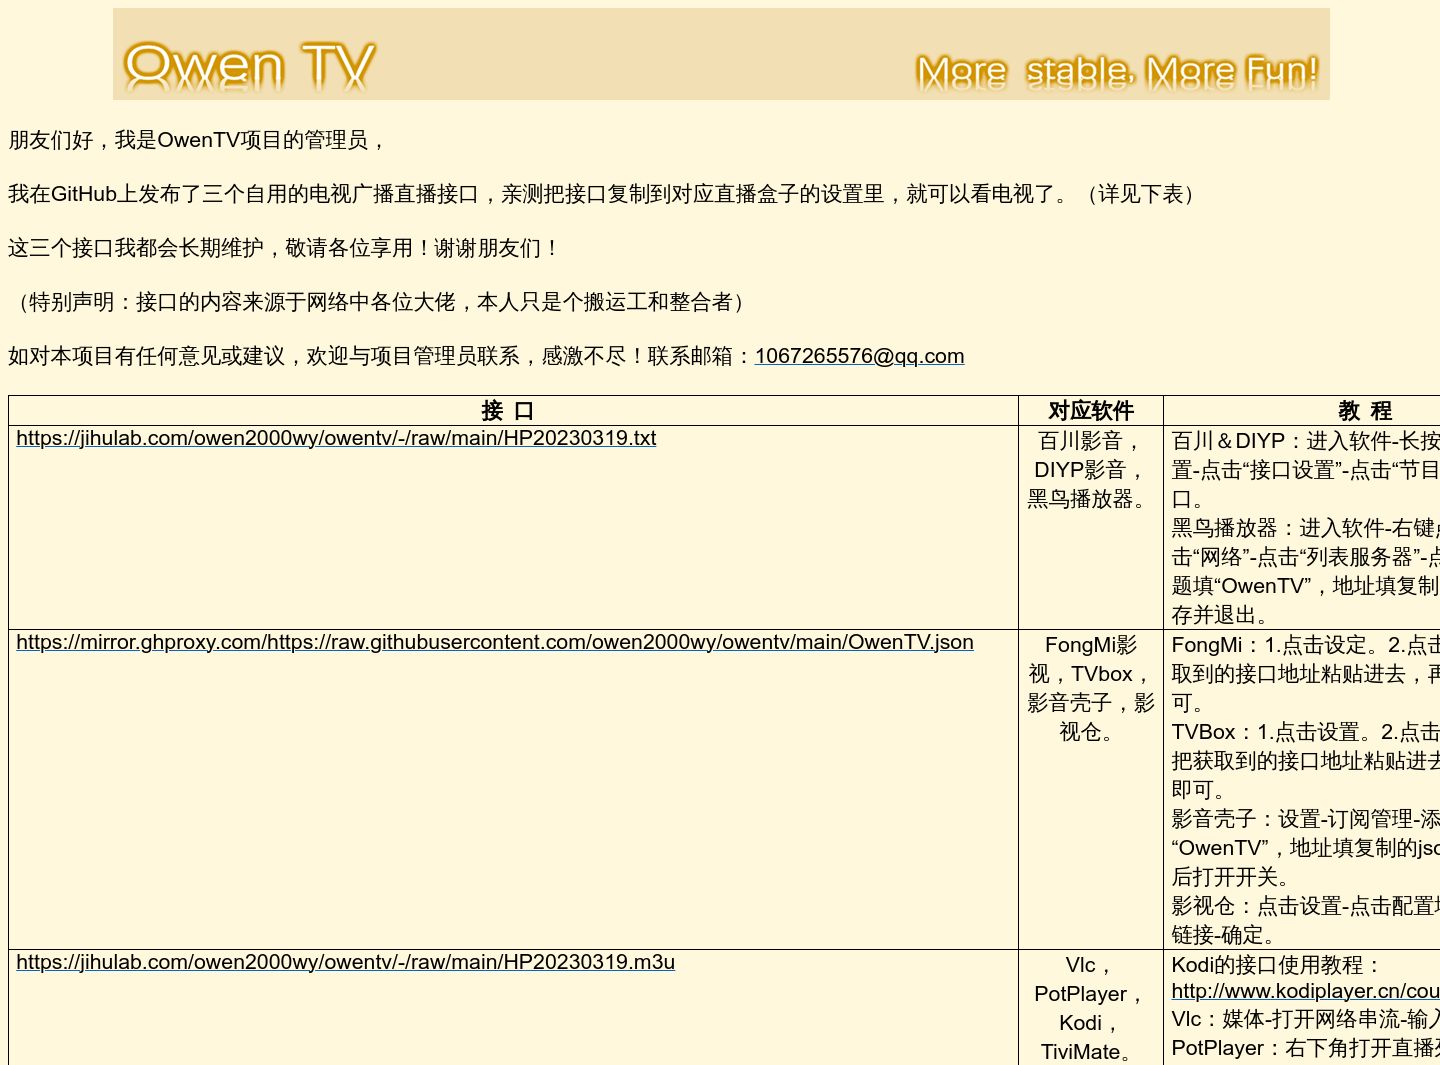Click the "朋友们好" greeting paragraph
The image size is (1440, 1065).
pos(198,140)
